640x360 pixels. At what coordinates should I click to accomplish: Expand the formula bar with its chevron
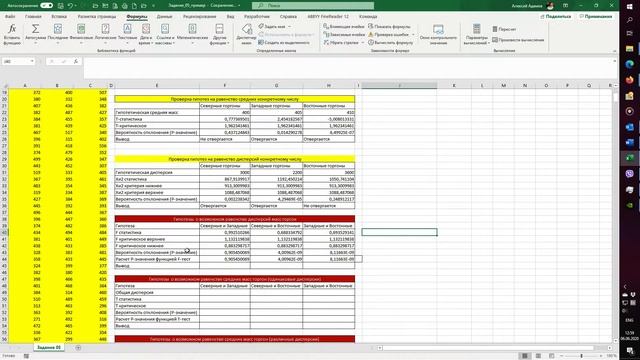(614, 61)
